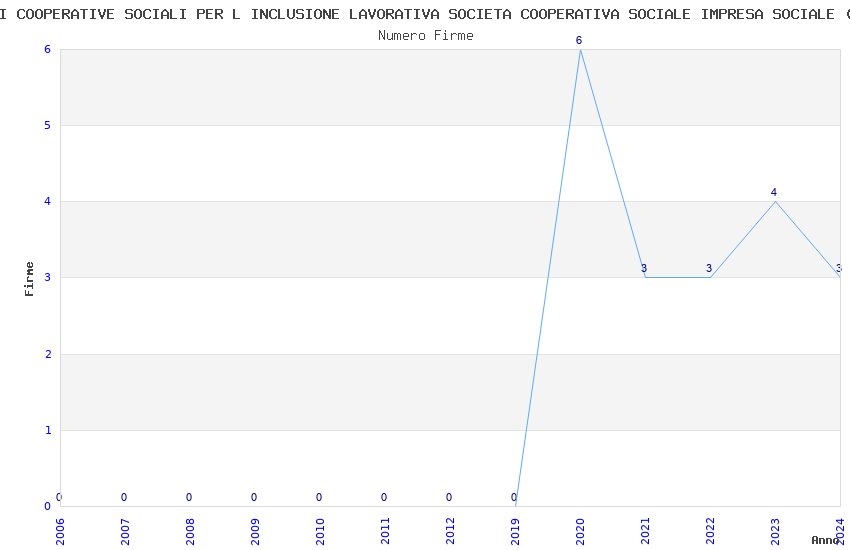Click the Firme y-axis title
This screenshot has height=550, width=850.
click(29, 279)
